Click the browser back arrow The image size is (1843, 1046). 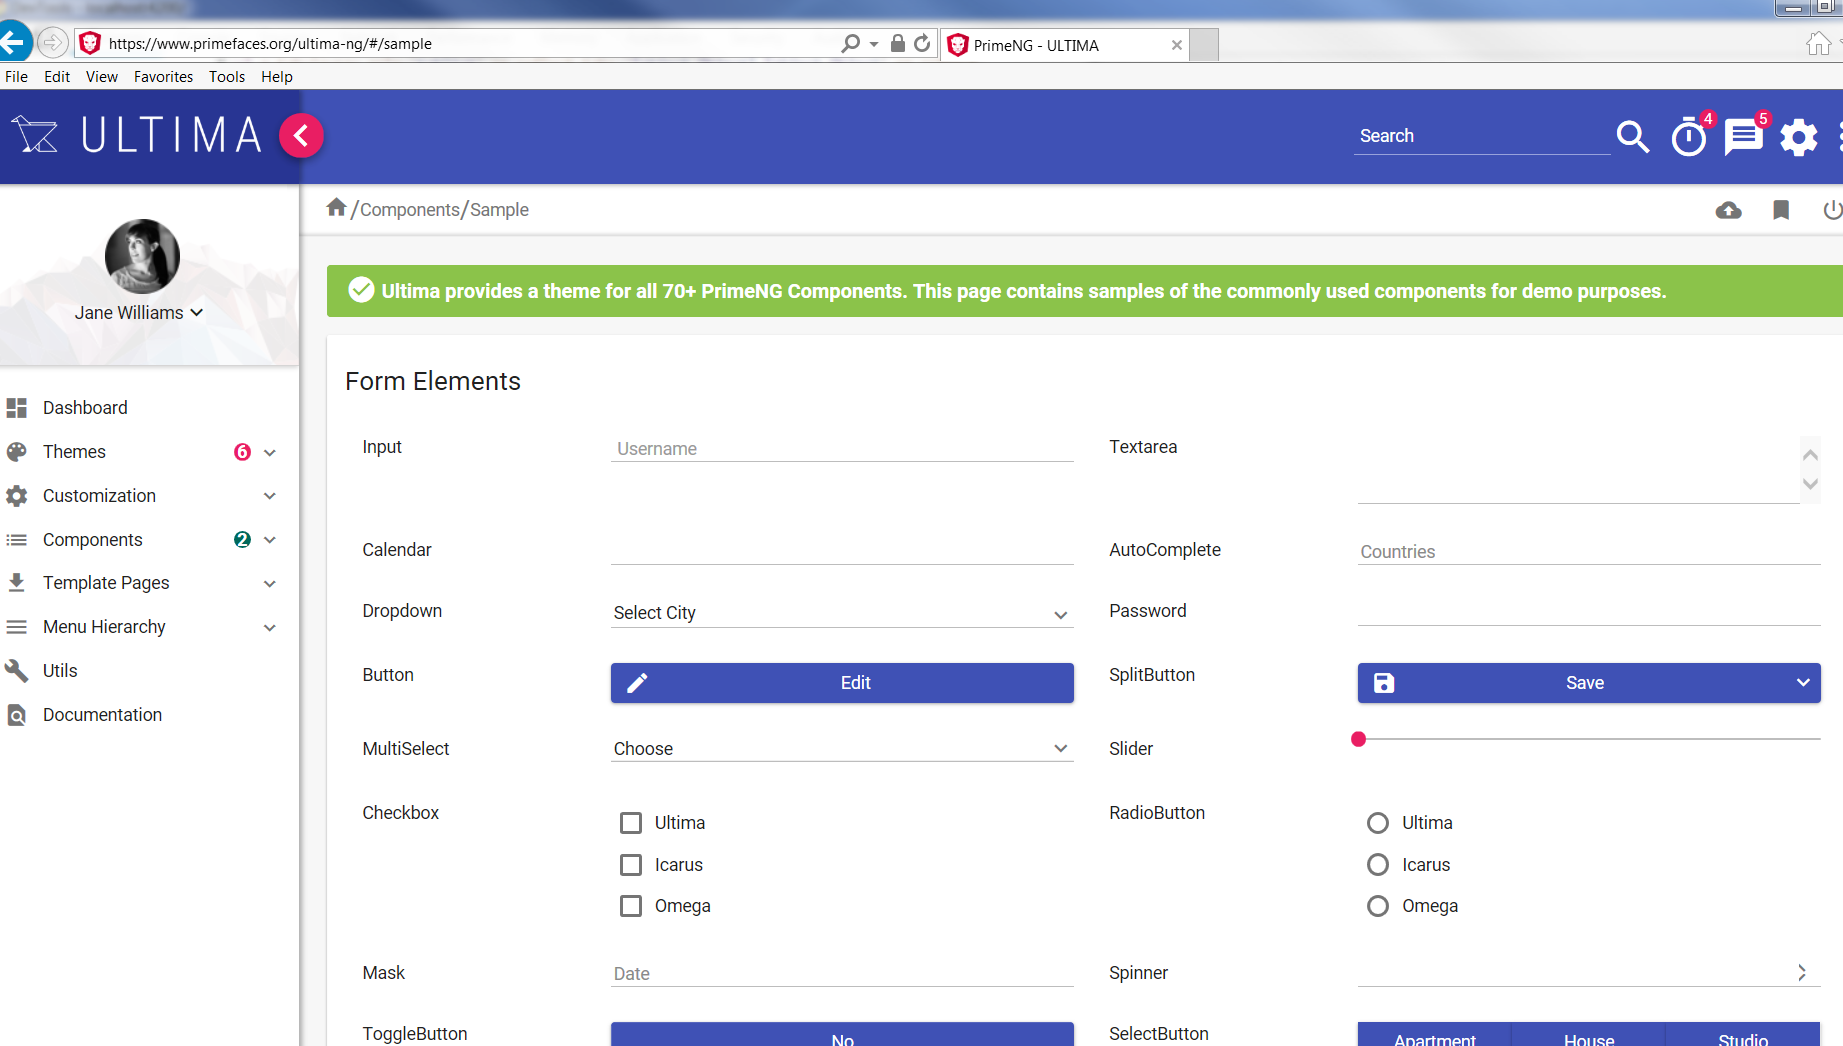coord(14,43)
